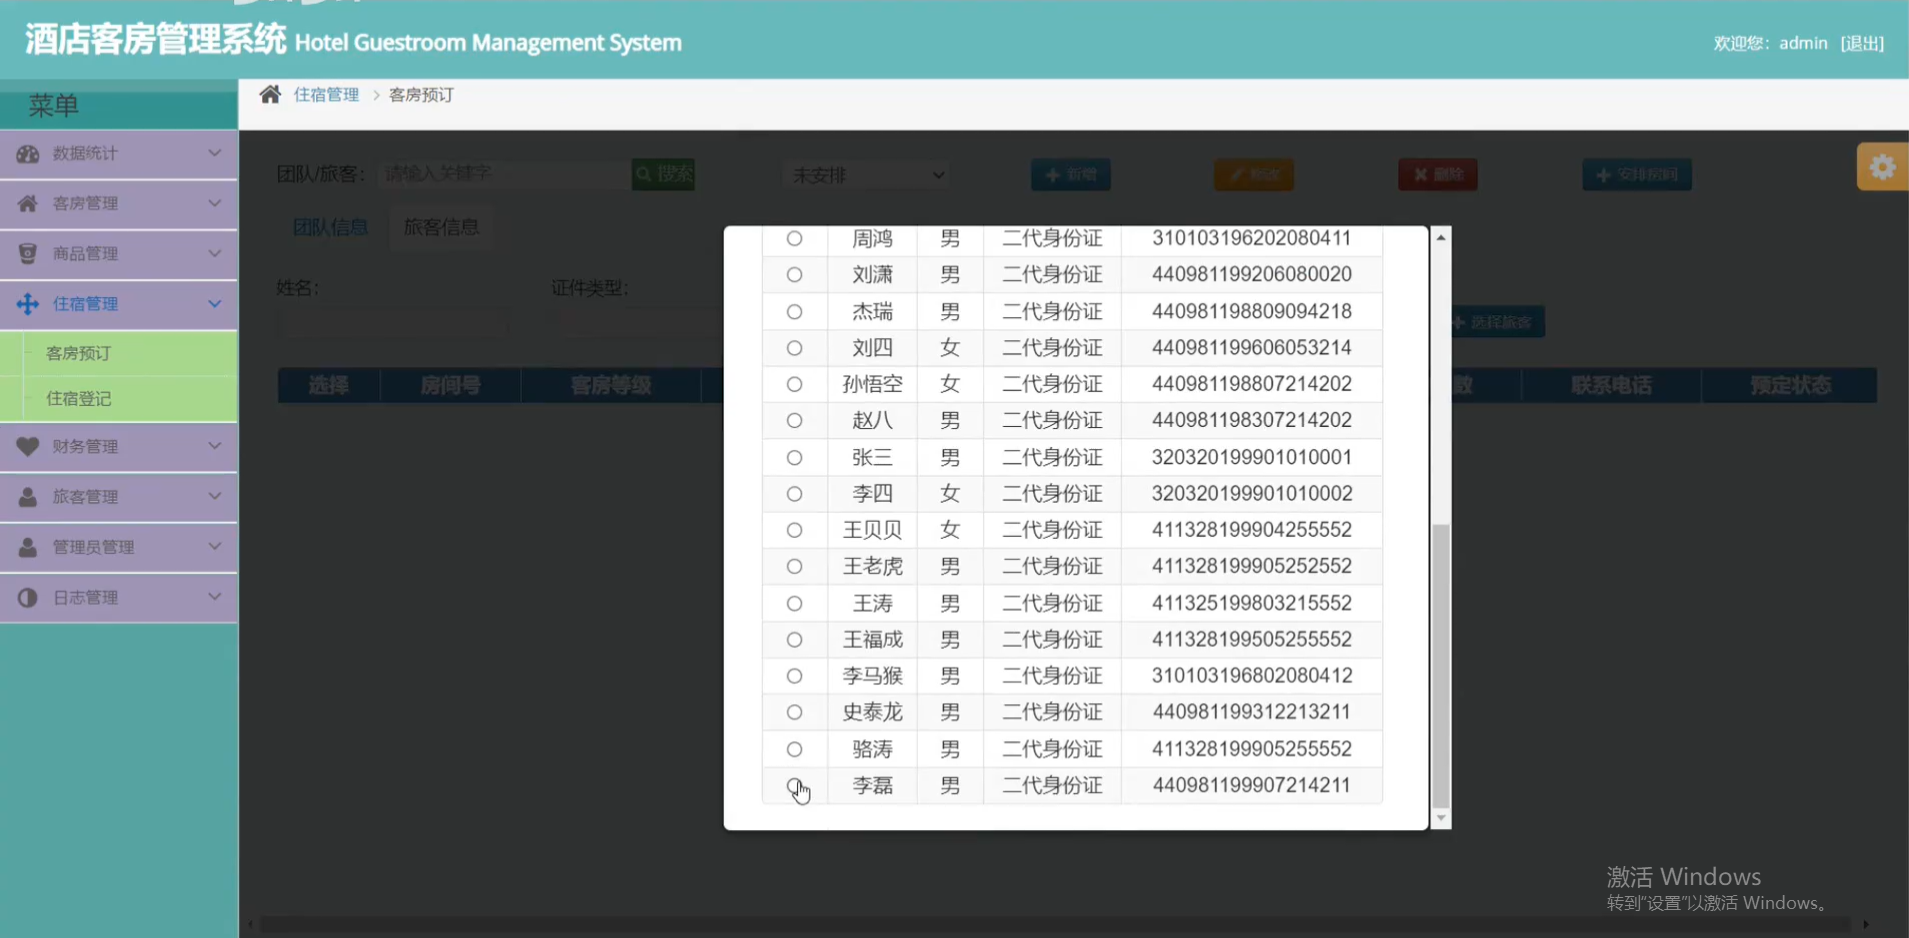Select the radio button for 李四
The width and height of the screenshot is (1909, 938).
[794, 494]
